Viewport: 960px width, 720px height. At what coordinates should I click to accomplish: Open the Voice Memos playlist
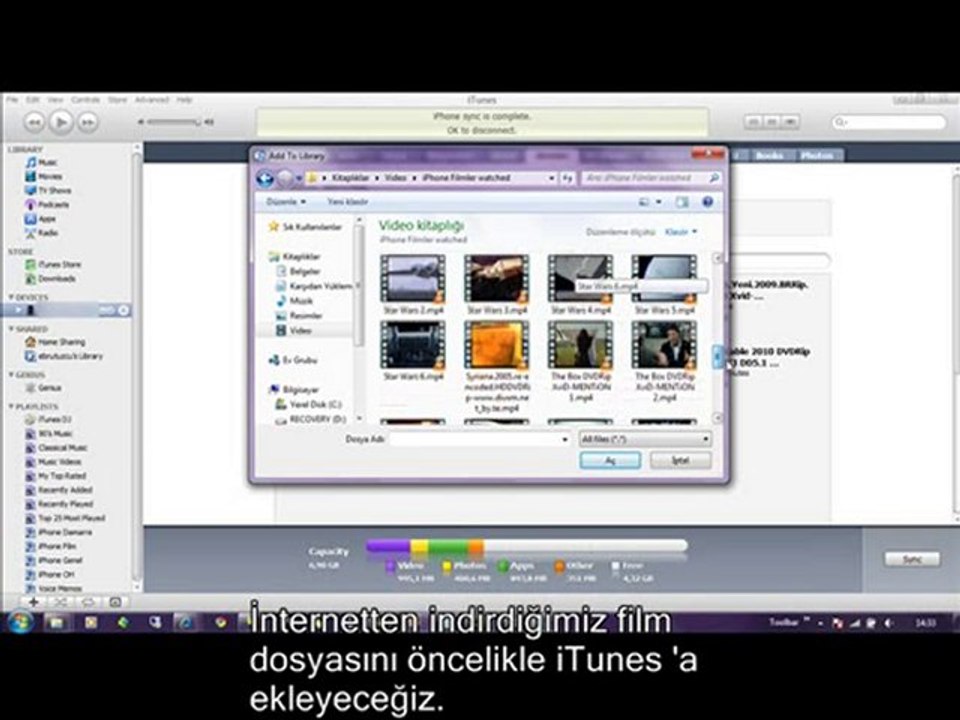pyautogui.click(x=53, y=588)
